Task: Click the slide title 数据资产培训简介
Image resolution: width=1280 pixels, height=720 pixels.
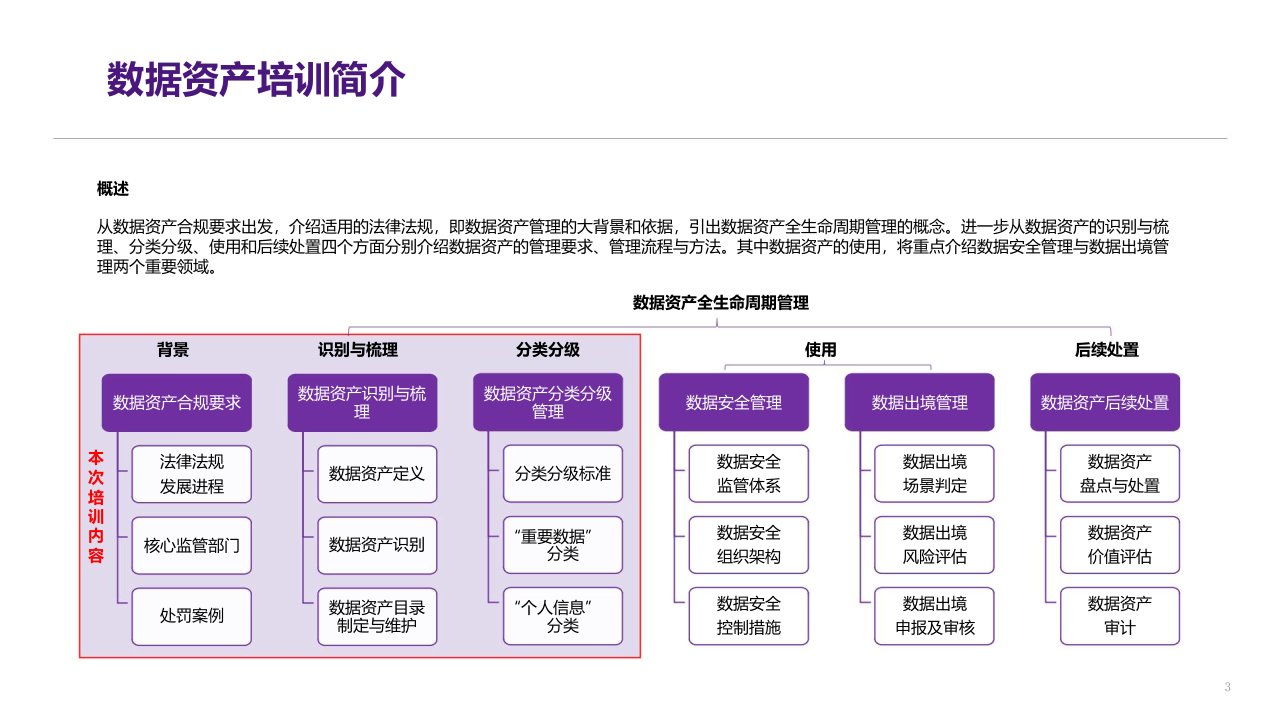Action: pos(256,80)
